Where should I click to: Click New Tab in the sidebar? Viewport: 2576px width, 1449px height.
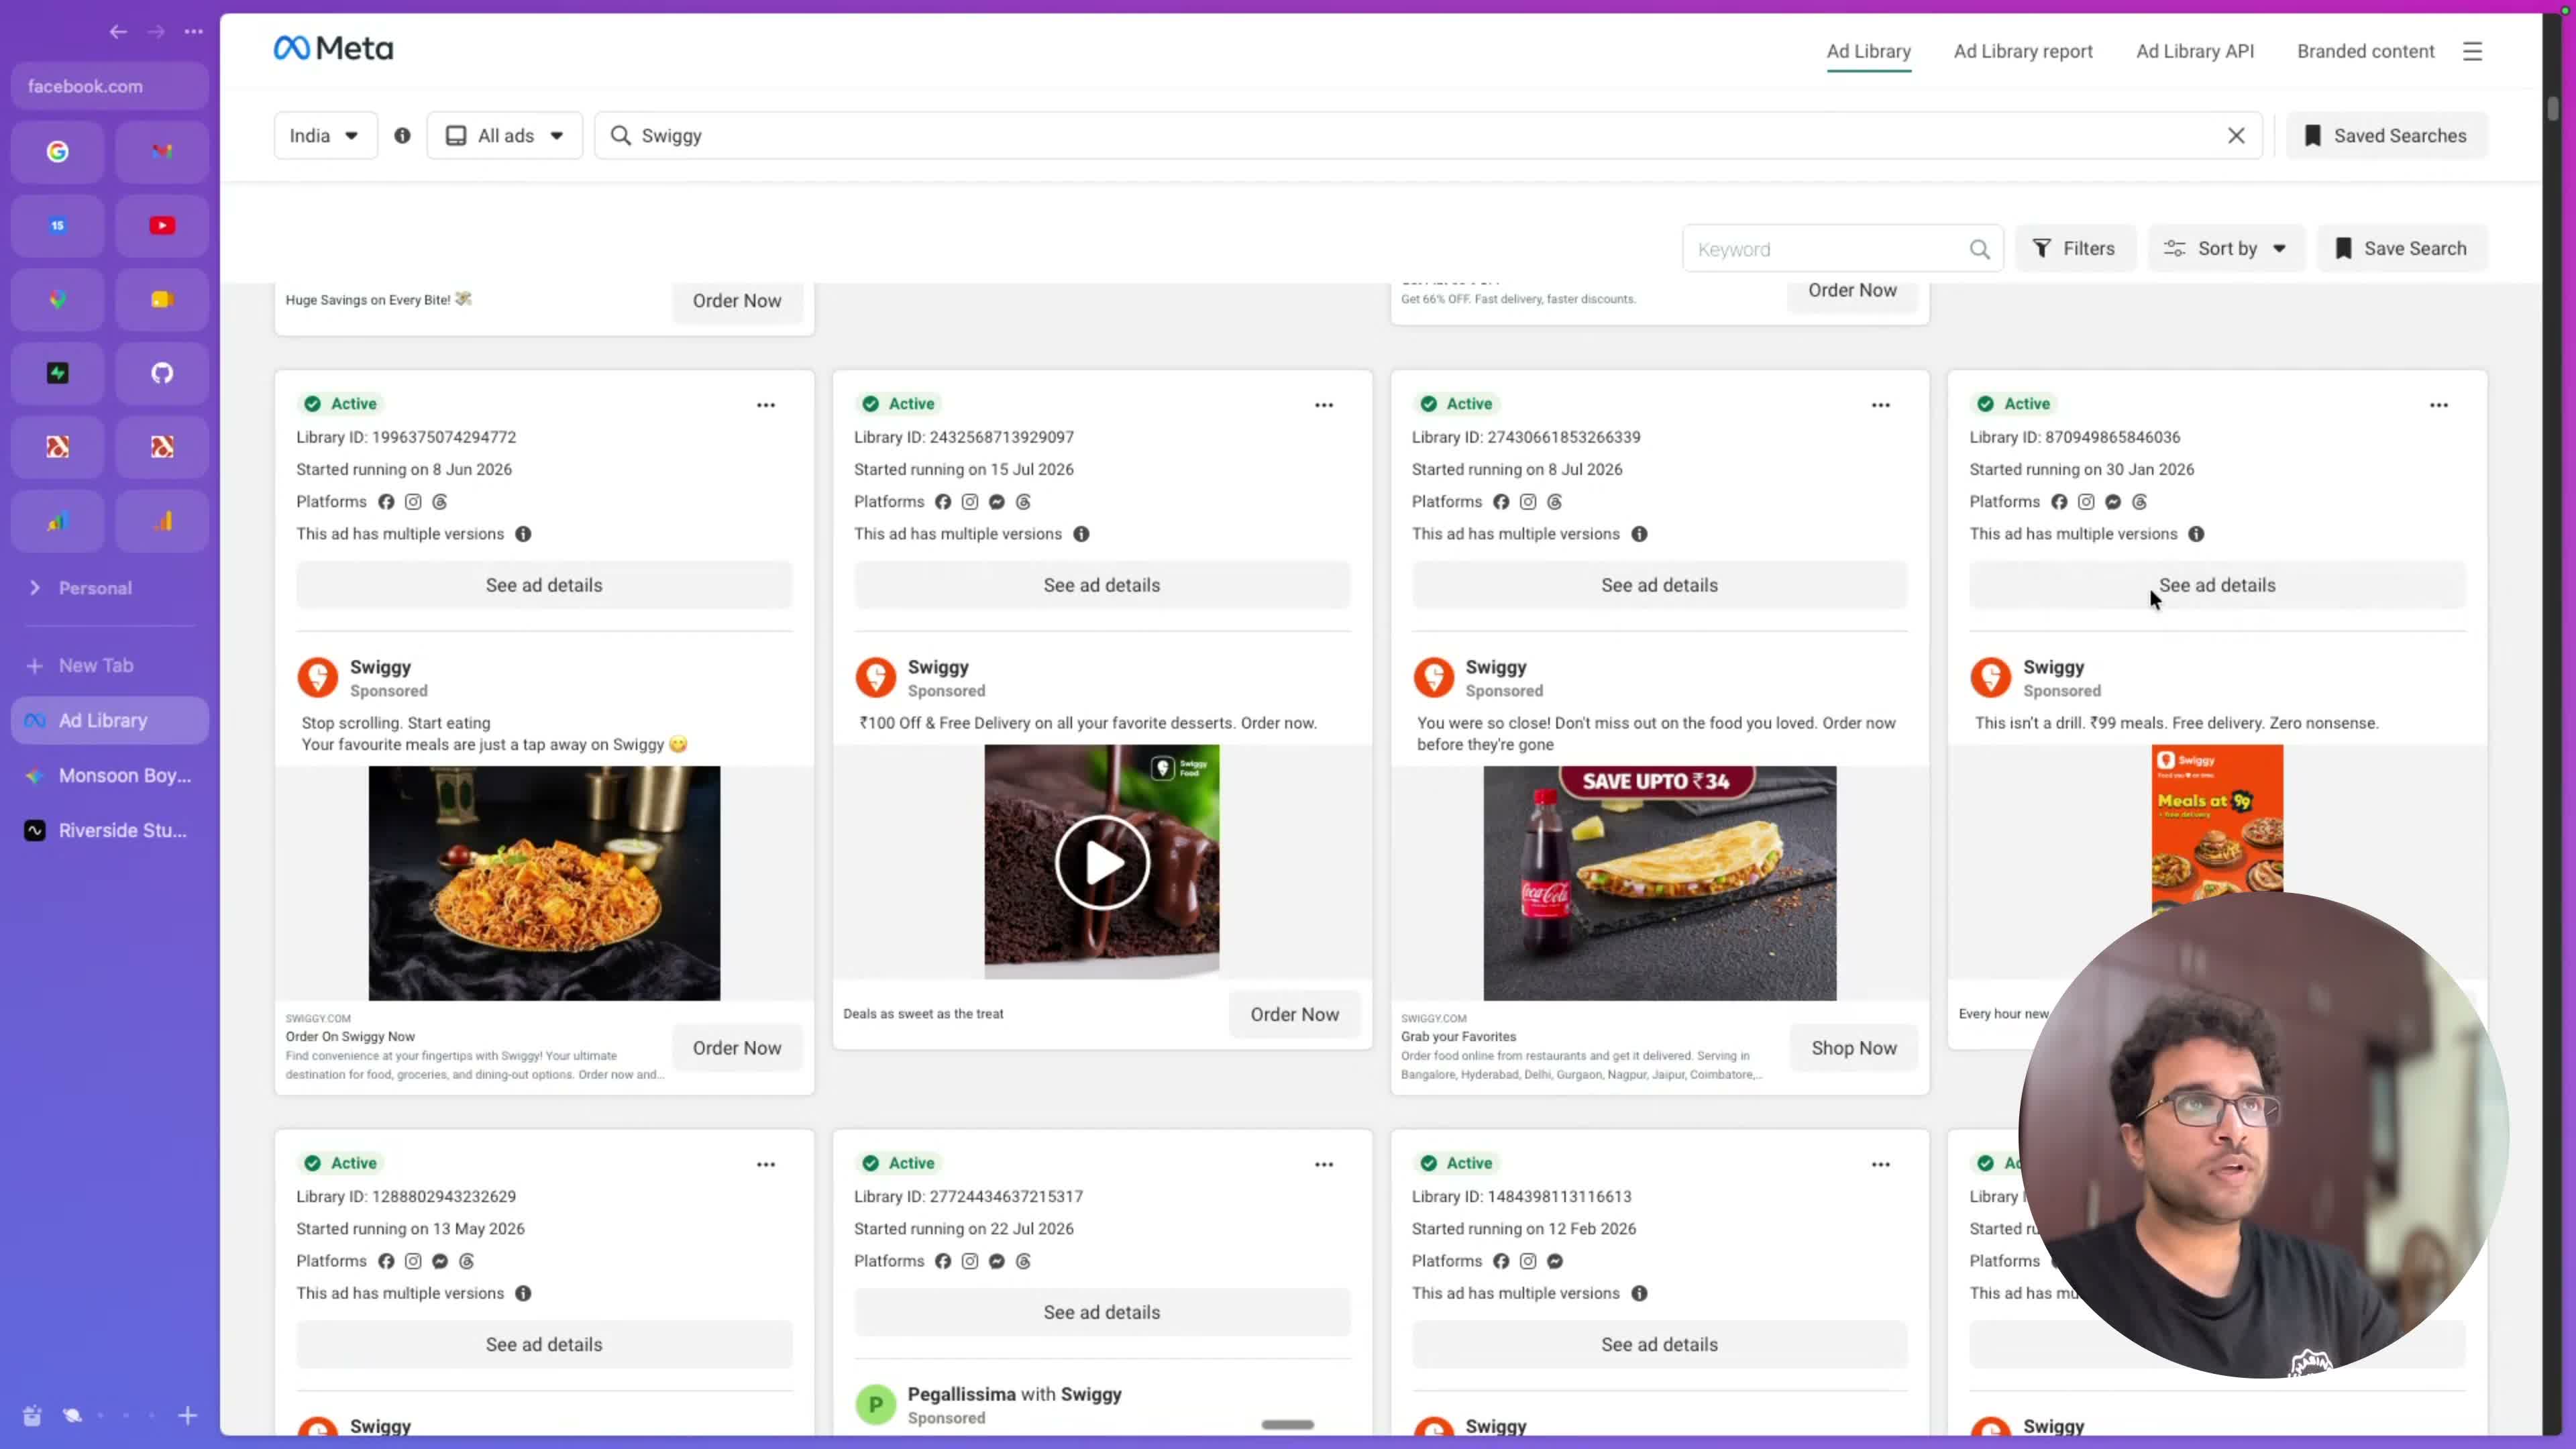pos(110,665)
